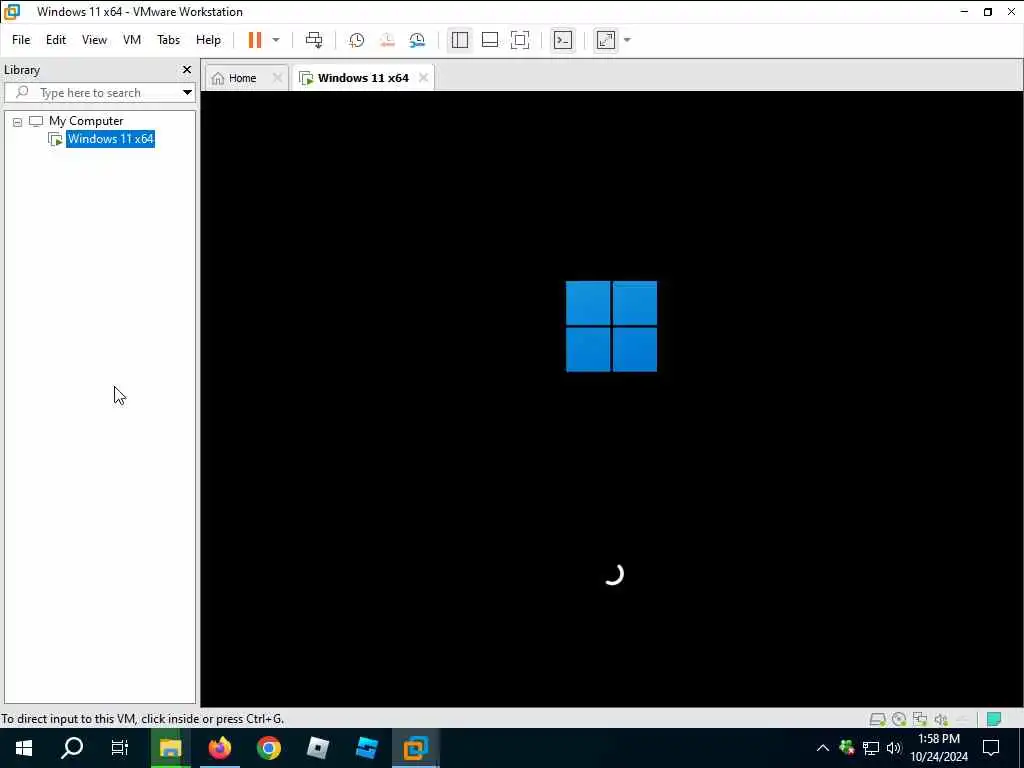This screenshot has height=768, width=1024.
Task: Collapse the My Computer tree node
Action: (18, 122)
